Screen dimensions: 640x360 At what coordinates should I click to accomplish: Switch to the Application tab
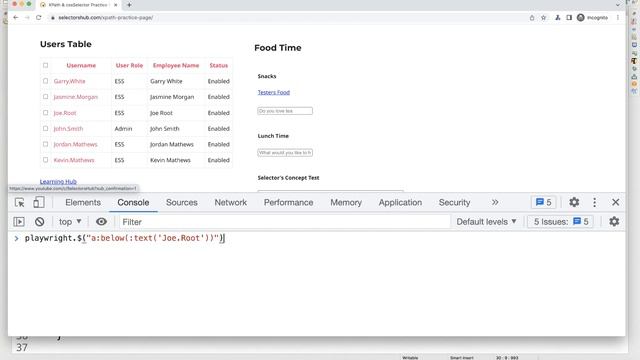(400, 202)
